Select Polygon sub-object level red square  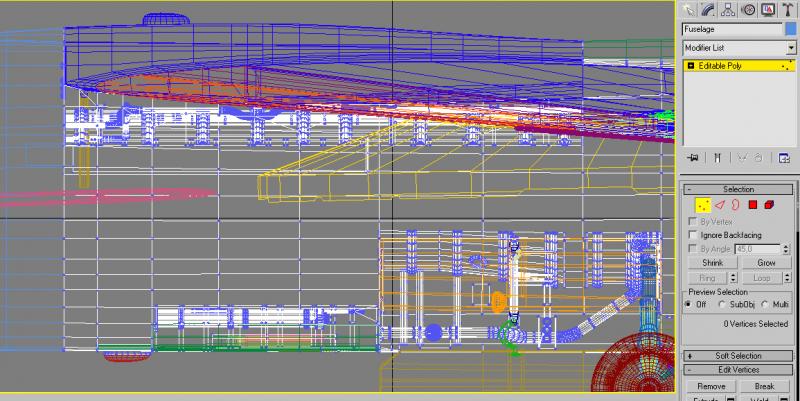click(752, 205)
